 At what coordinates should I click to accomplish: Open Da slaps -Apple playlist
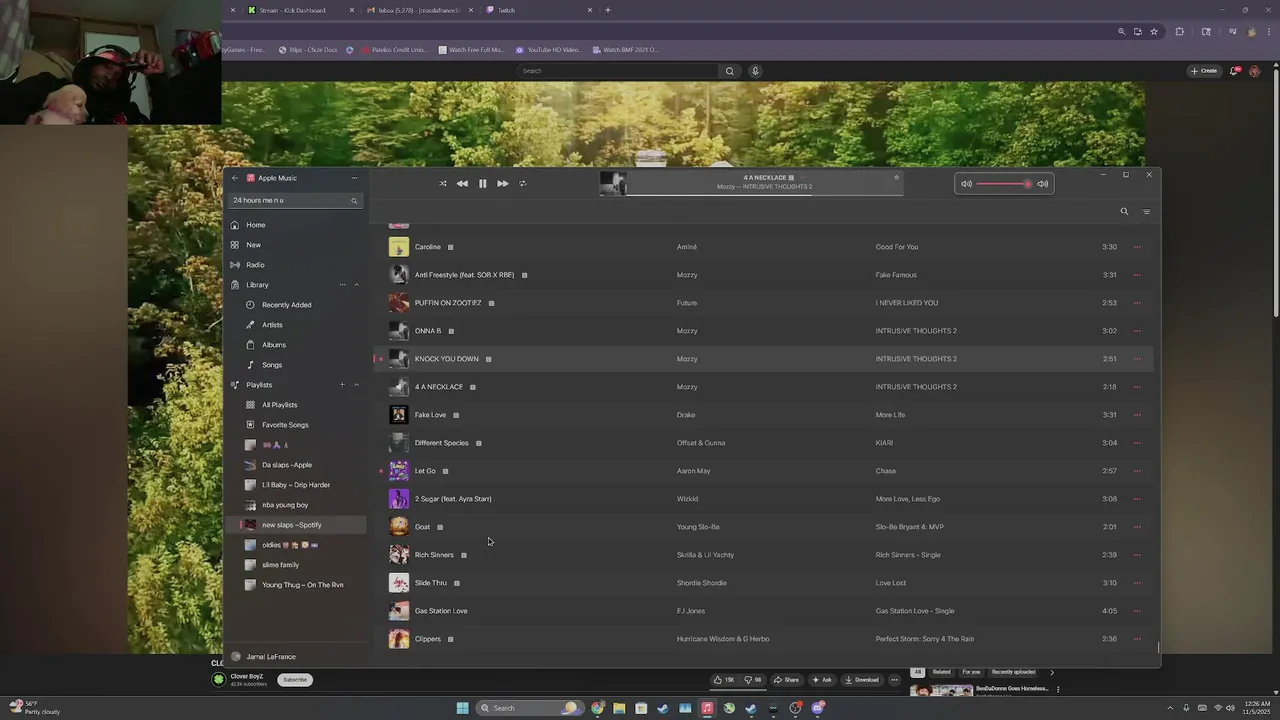(x=287, y=465)
